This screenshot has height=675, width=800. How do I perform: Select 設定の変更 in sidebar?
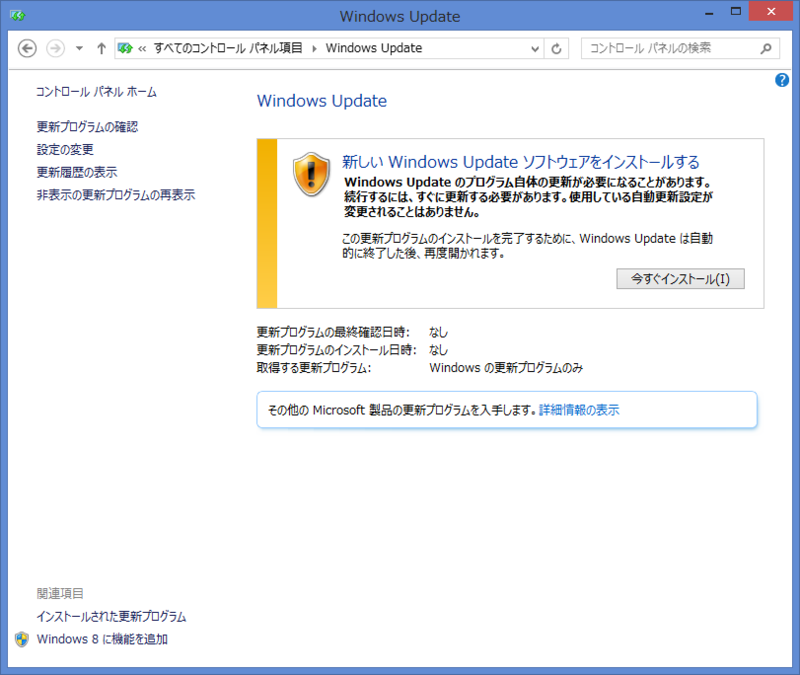pyautogui.click(x=64, y=149)
